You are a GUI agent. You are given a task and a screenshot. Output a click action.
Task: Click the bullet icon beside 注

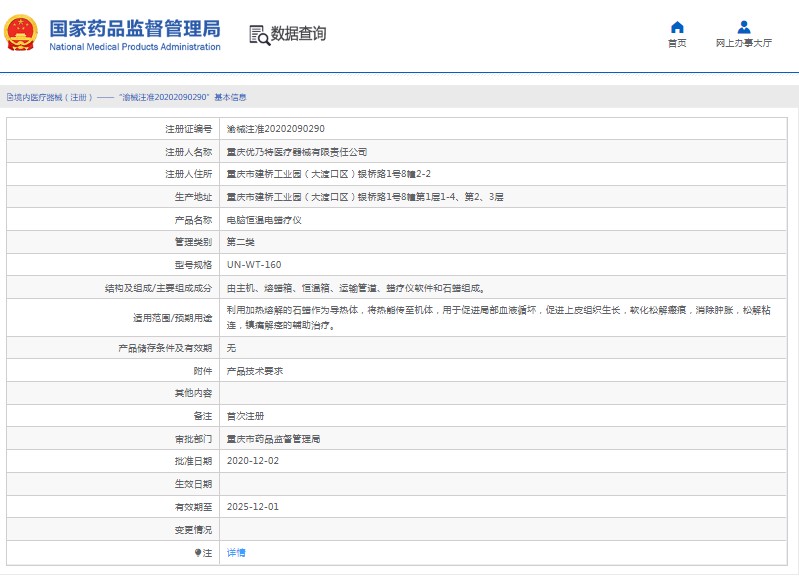click(x=198, y=553)
